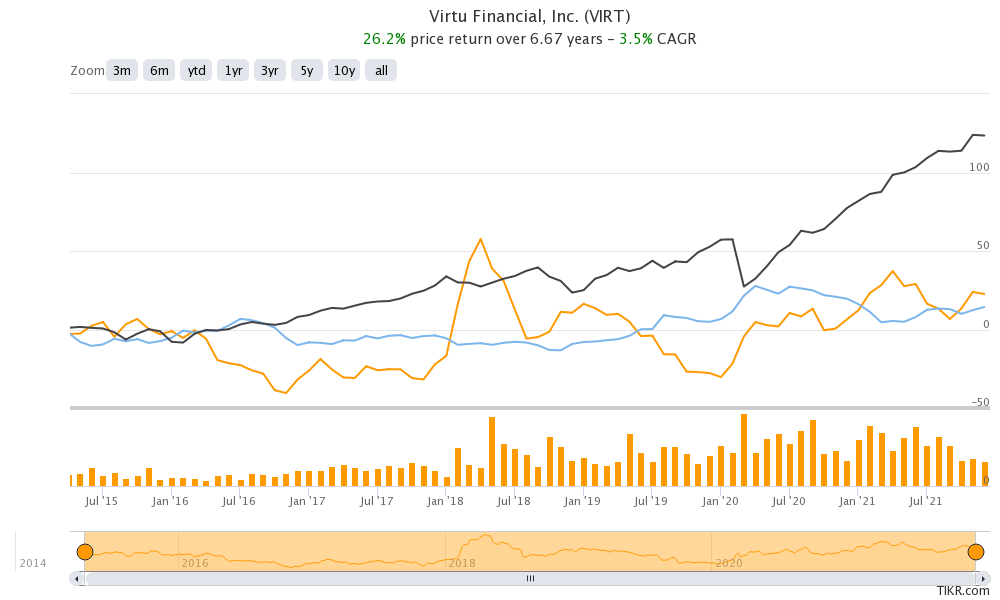Image resolution: width=1000 pixels, height=600 pixels.
Task: Click the navigator scrollbar grip
Action: (530, 579)
